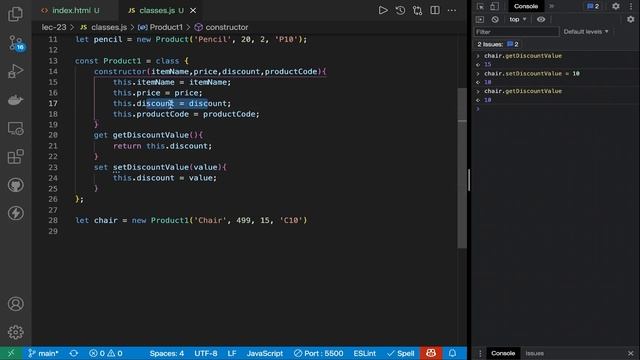Open the Run and Debug view
The height and width of the screenshot is (360, 640).
16,71
